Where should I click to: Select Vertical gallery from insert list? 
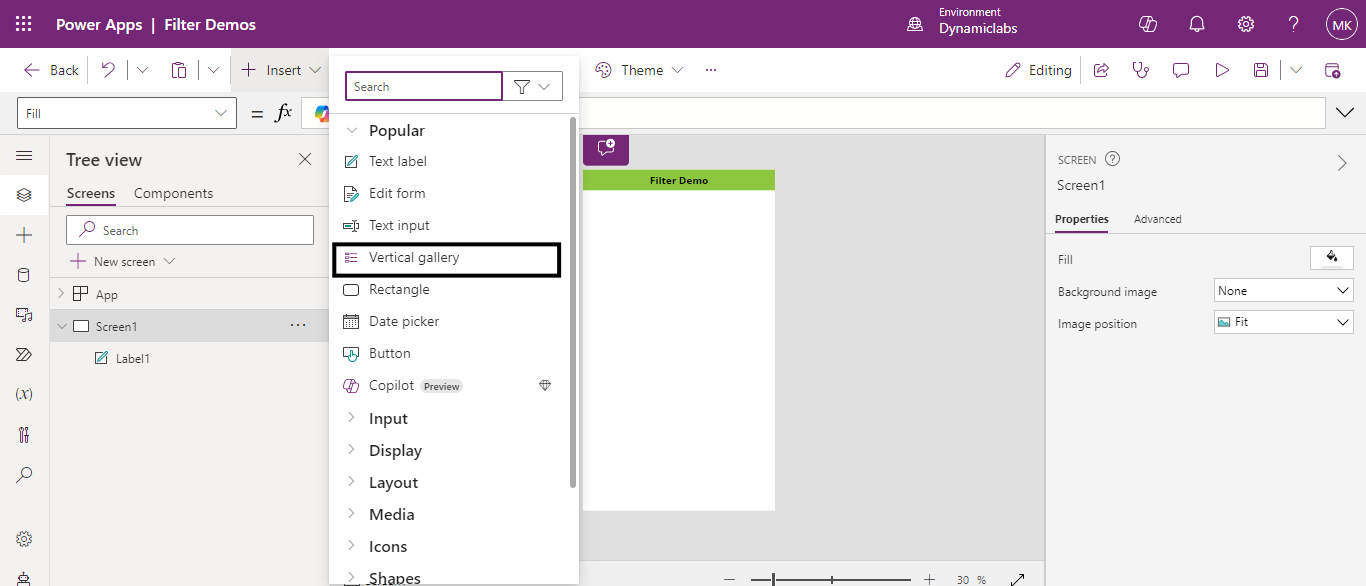pos(414,258)
